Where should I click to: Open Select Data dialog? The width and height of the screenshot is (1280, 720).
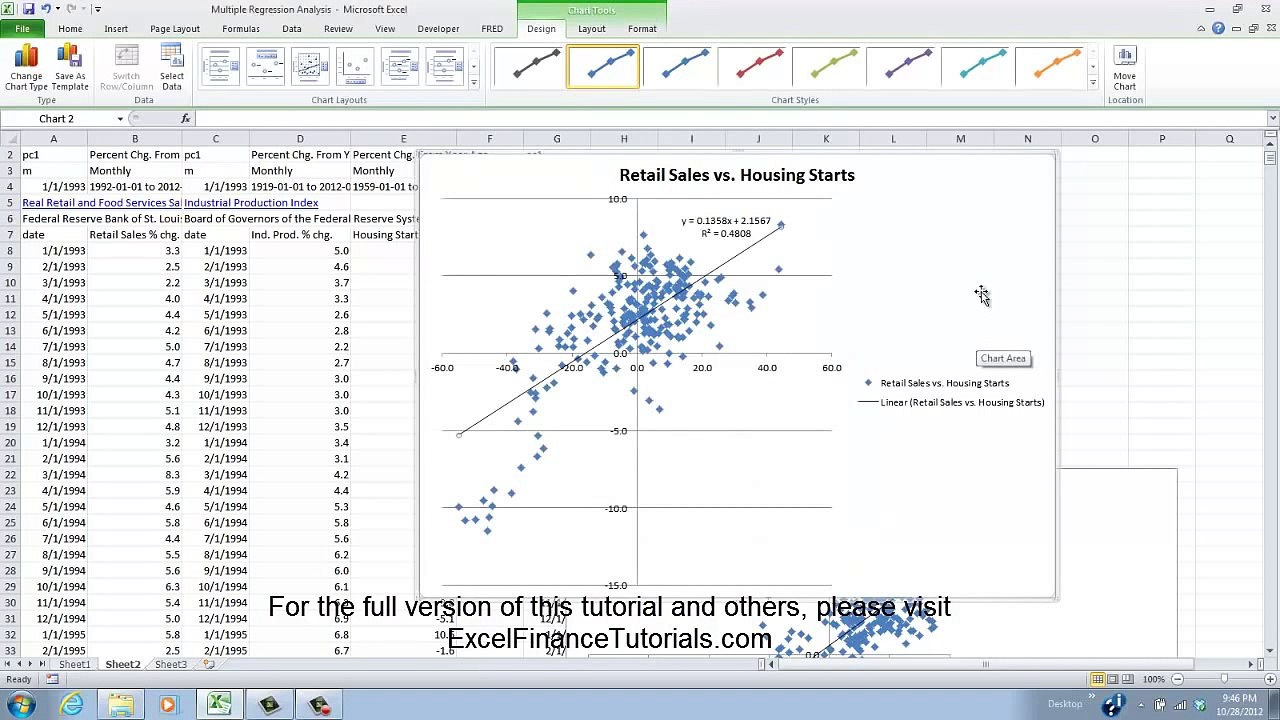click(x=172, y=68)
